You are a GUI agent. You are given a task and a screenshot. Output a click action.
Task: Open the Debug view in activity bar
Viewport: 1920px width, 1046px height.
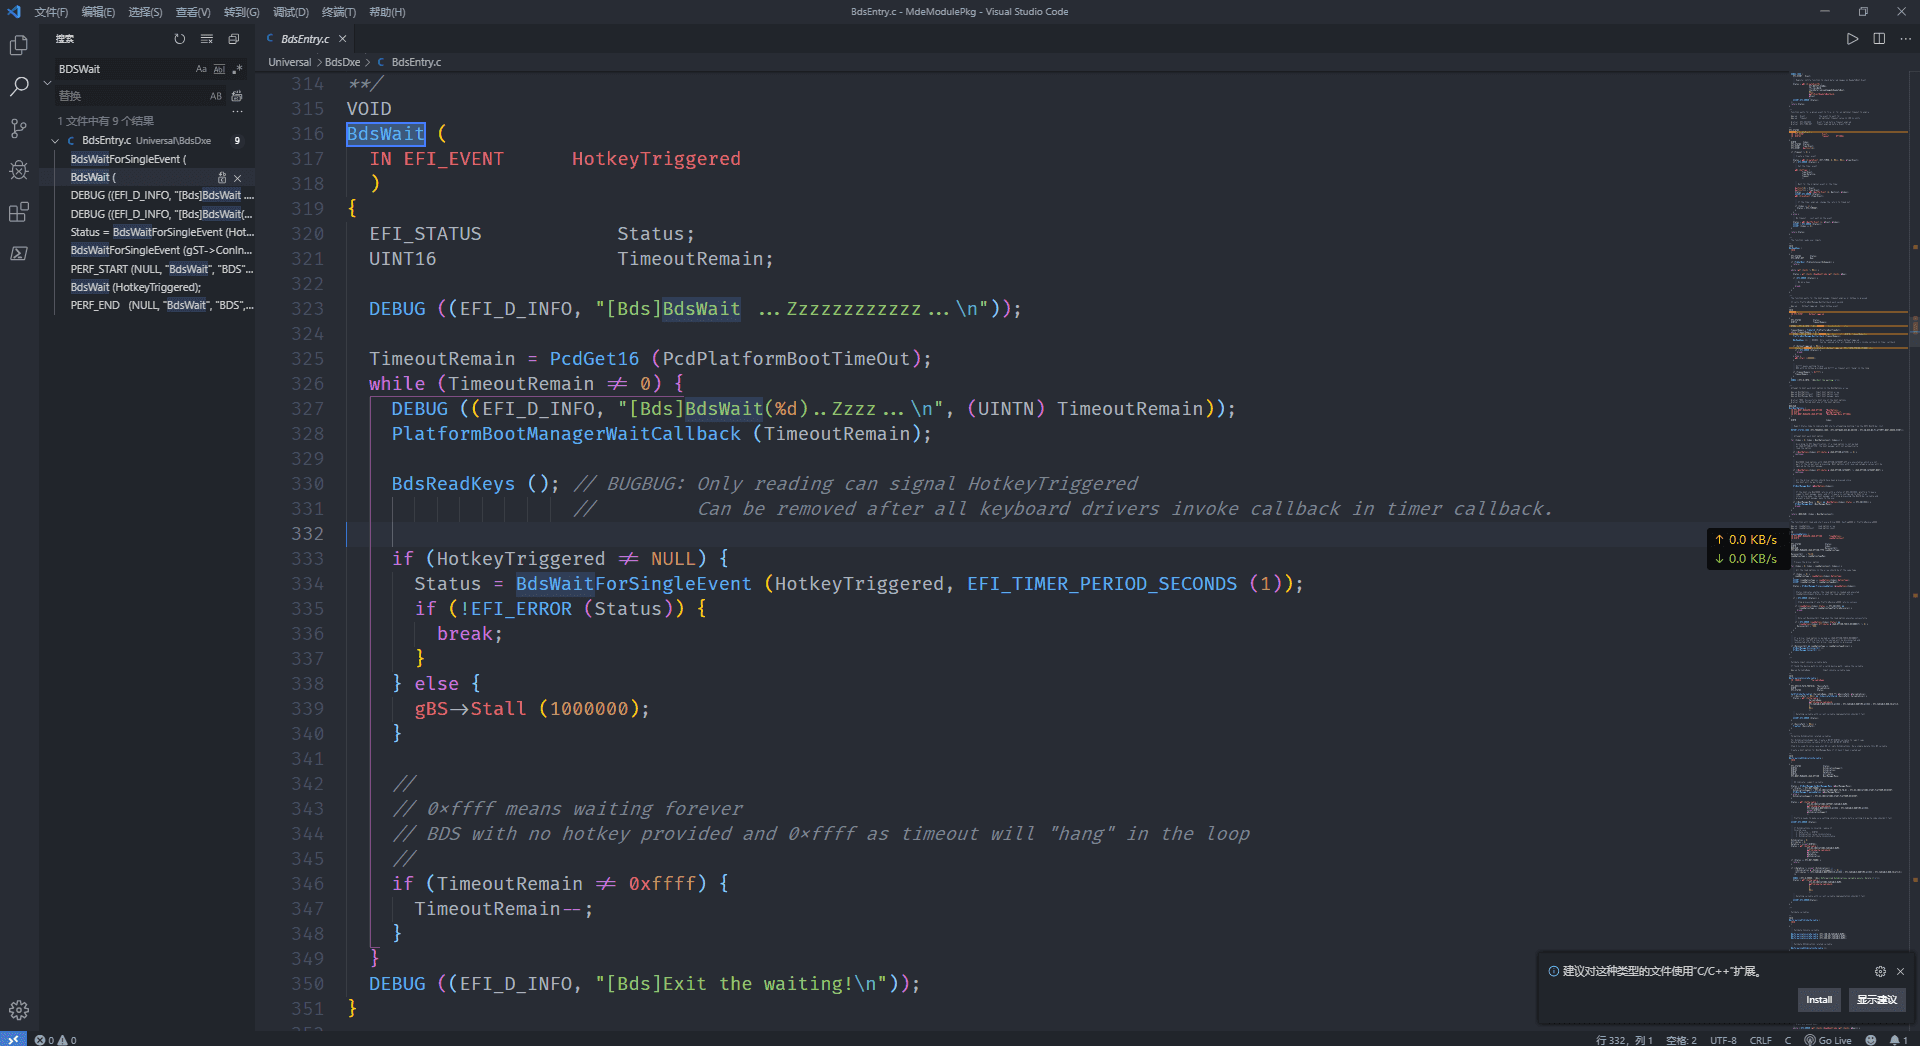point(19,170)
